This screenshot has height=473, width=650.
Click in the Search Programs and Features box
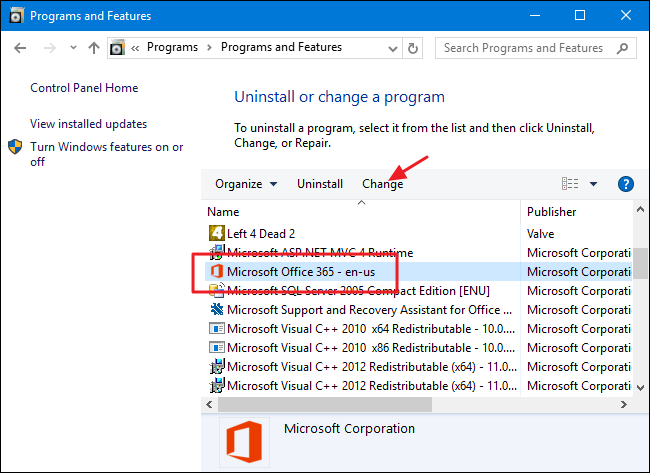(x=525, y=47)
